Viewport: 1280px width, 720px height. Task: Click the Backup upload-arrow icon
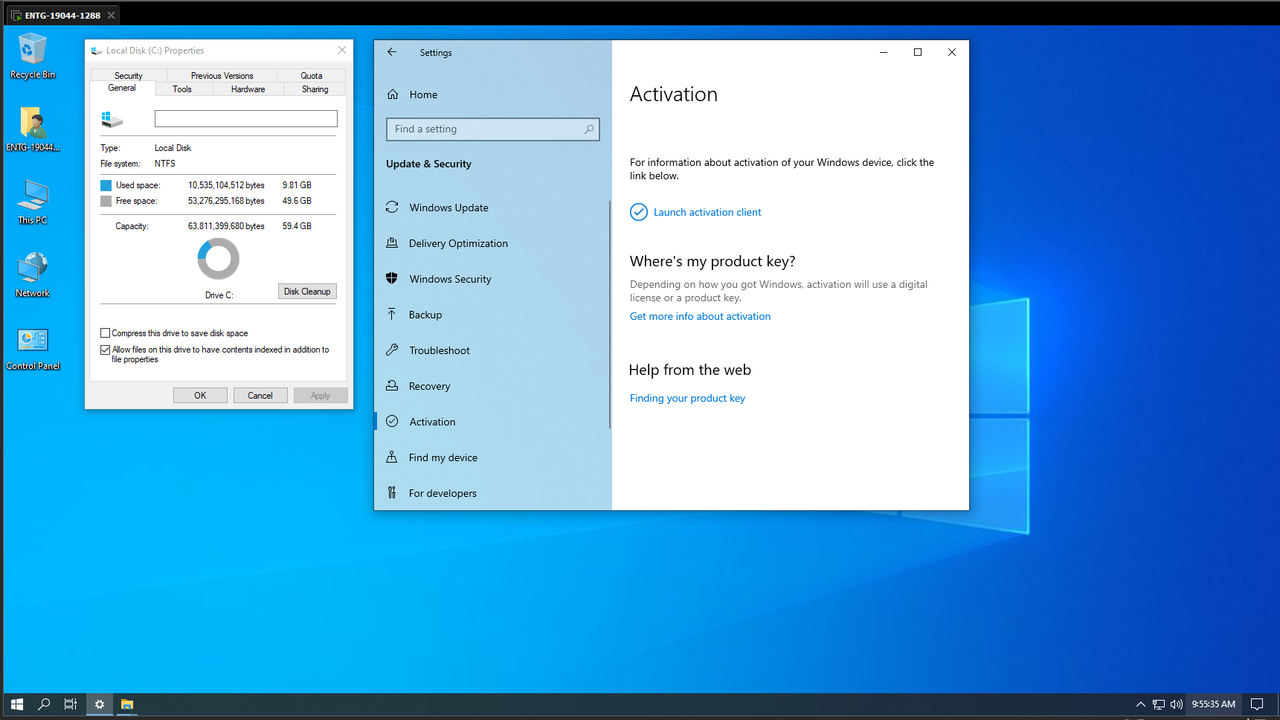392,314
